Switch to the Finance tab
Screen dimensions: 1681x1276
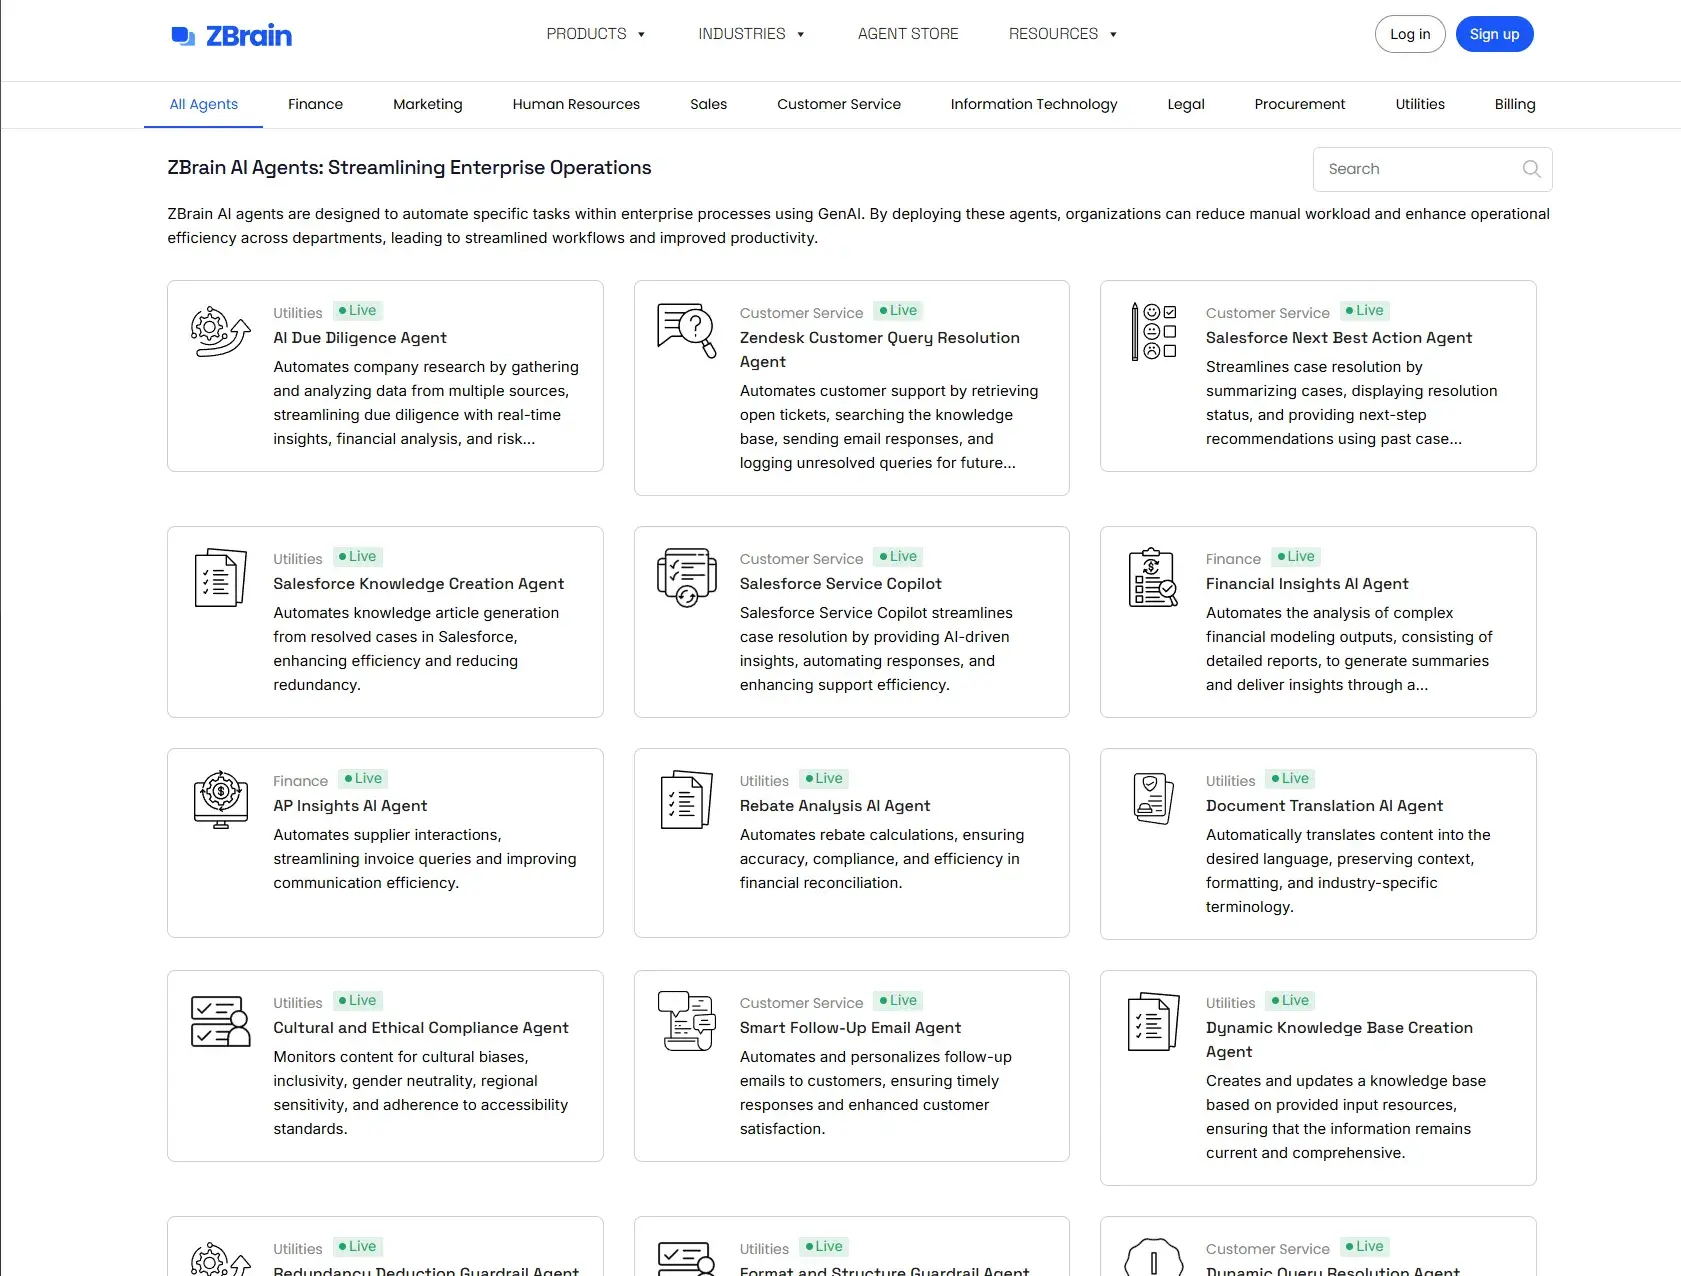coord(315,104)
